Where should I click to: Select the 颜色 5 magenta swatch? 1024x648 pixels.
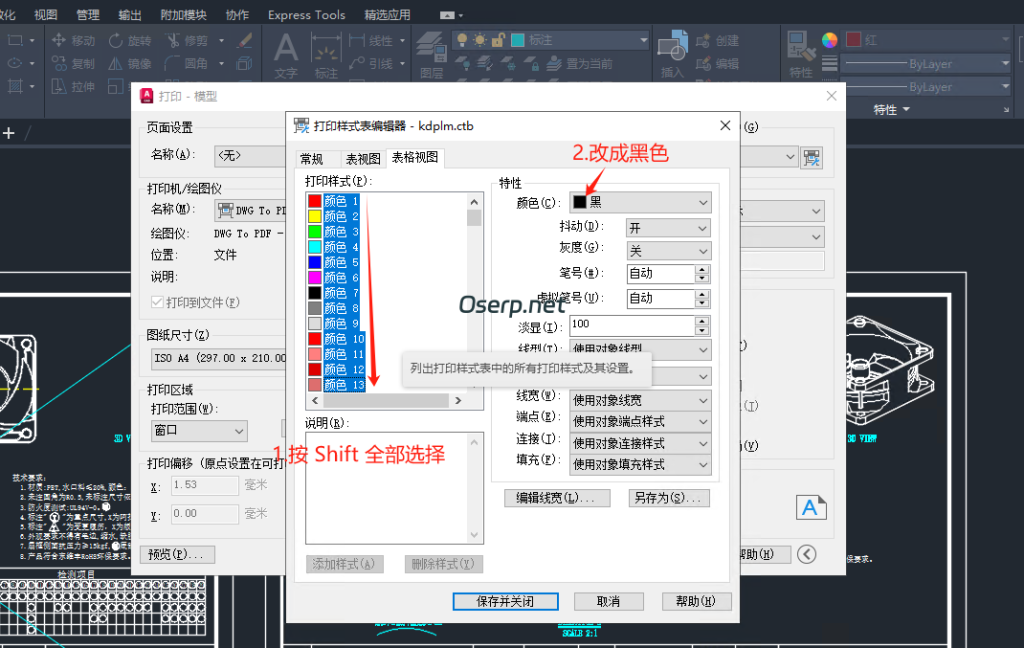point(315,260)
